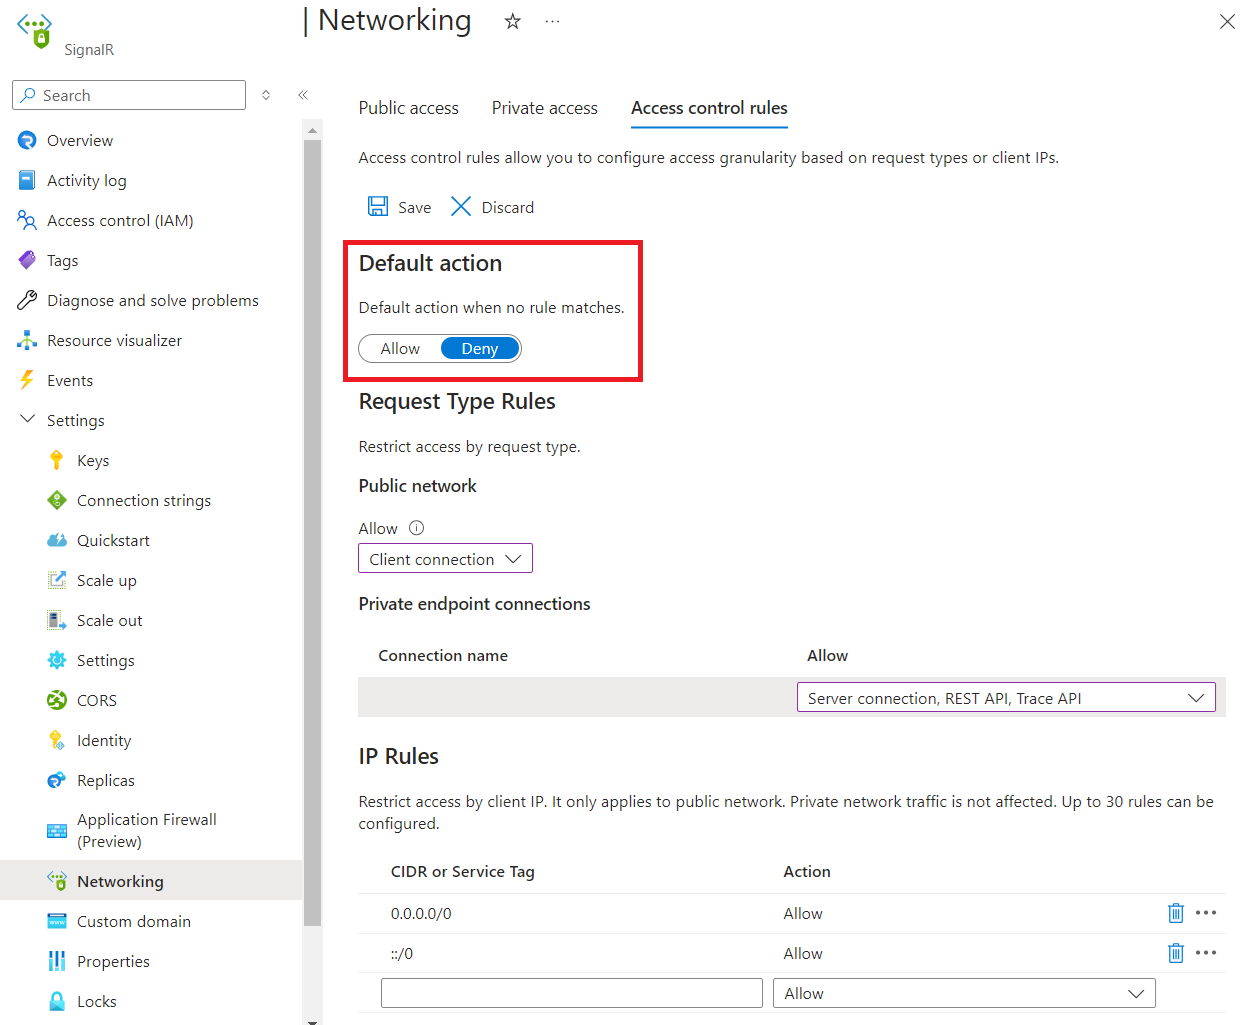Viewport: 1247px width, 1025px height.
Task: Delete the 0.0.0.0/0 IP rule
Action: pos(1175,913)
